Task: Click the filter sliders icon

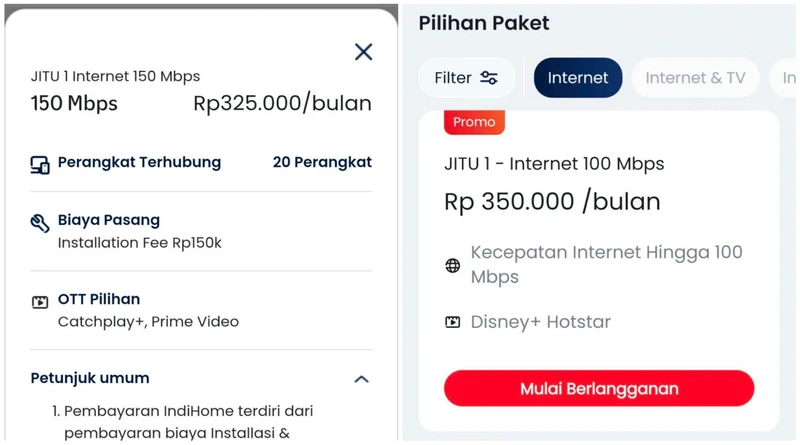Action: point(489,78)
